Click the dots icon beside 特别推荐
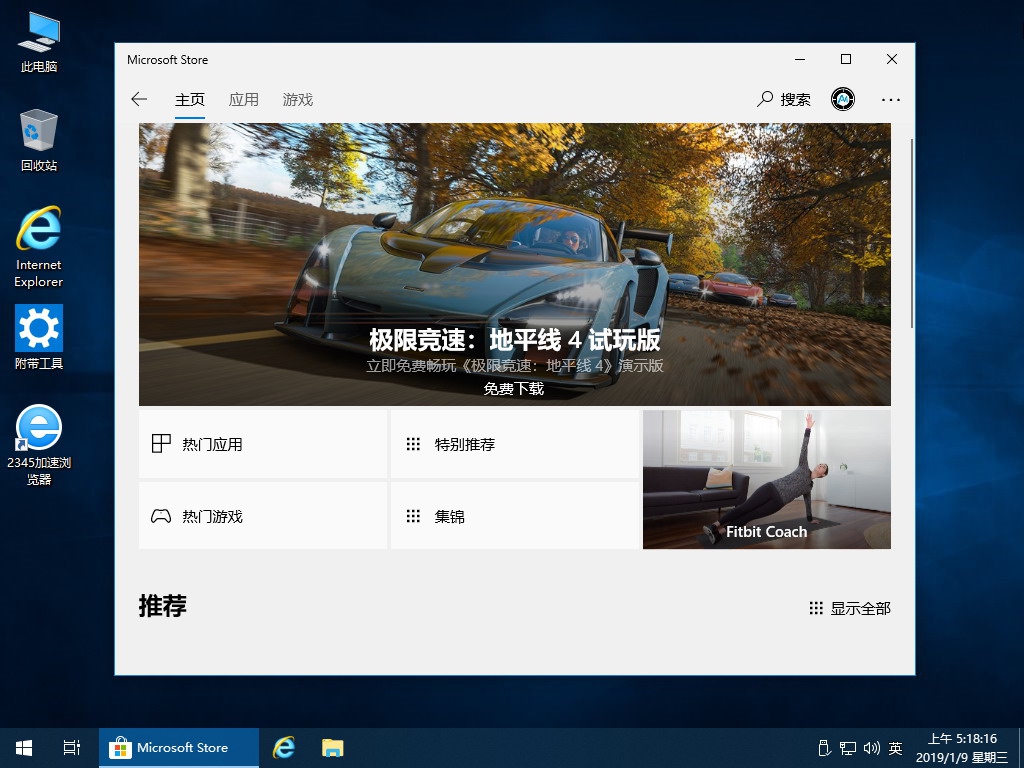Viewport: 1024px width, 768px height. coord(413,445)
